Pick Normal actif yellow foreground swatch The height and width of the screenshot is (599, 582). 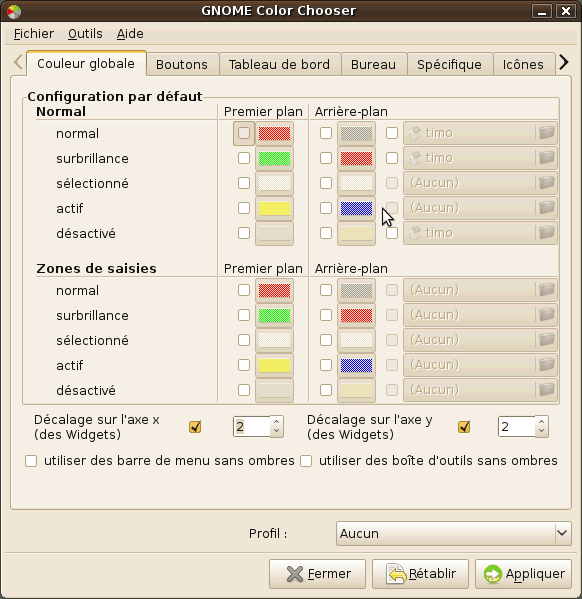tap(274, 208)
